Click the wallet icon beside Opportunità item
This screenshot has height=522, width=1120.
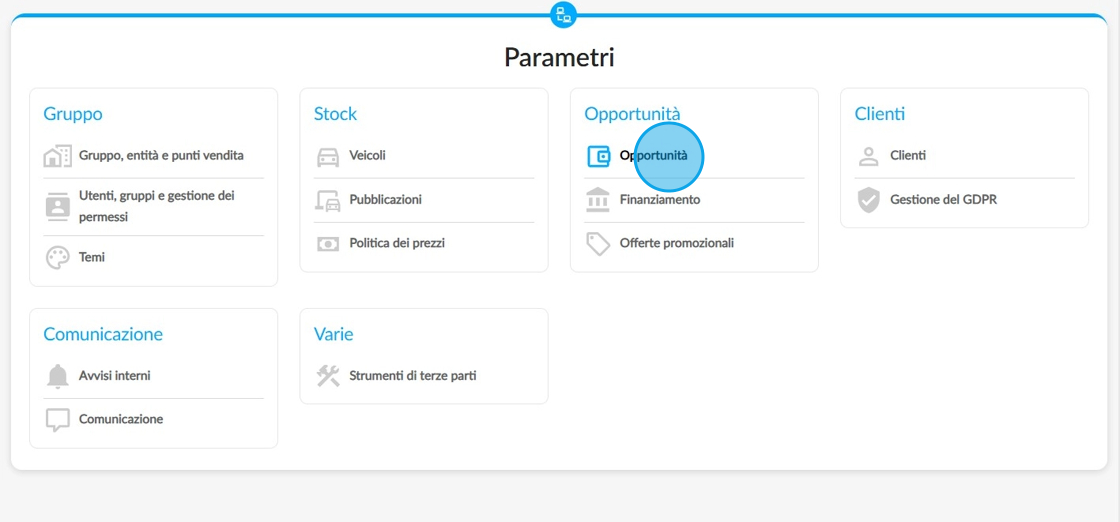click(x=598, y=156)
